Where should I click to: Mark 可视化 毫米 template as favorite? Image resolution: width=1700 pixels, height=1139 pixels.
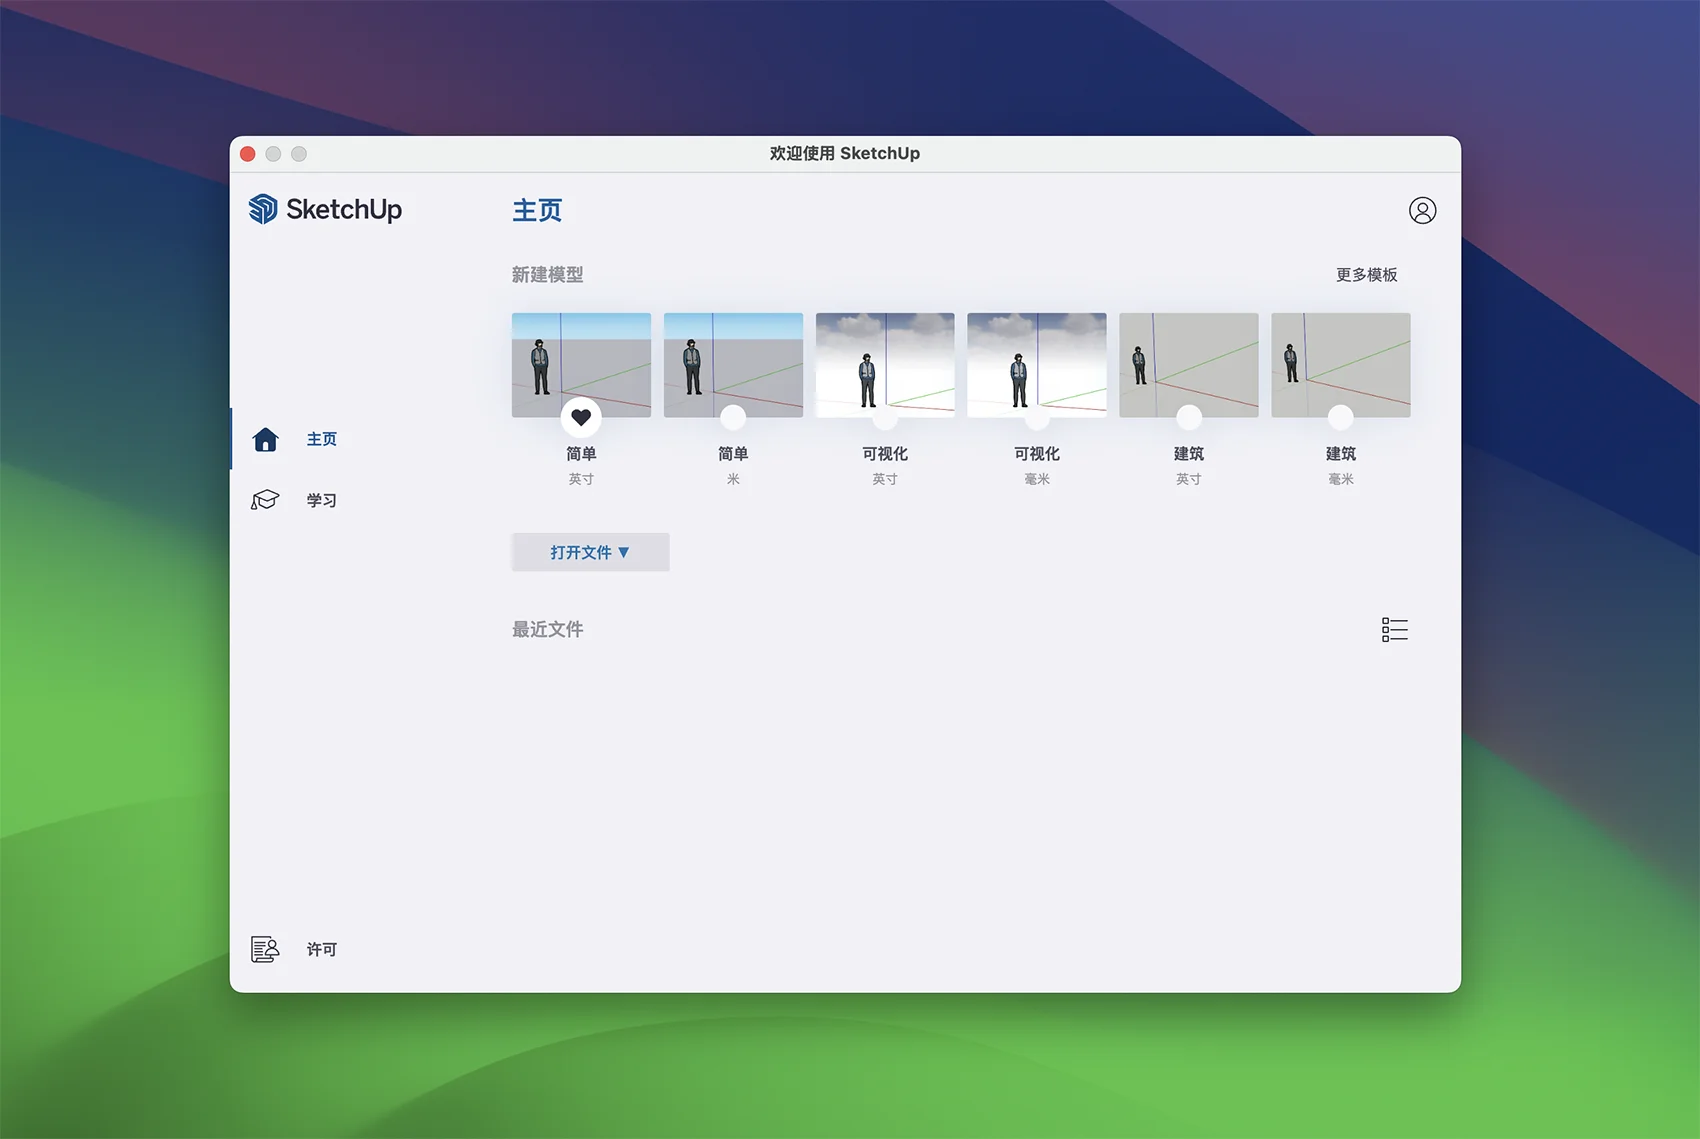tap(1037, 417)
